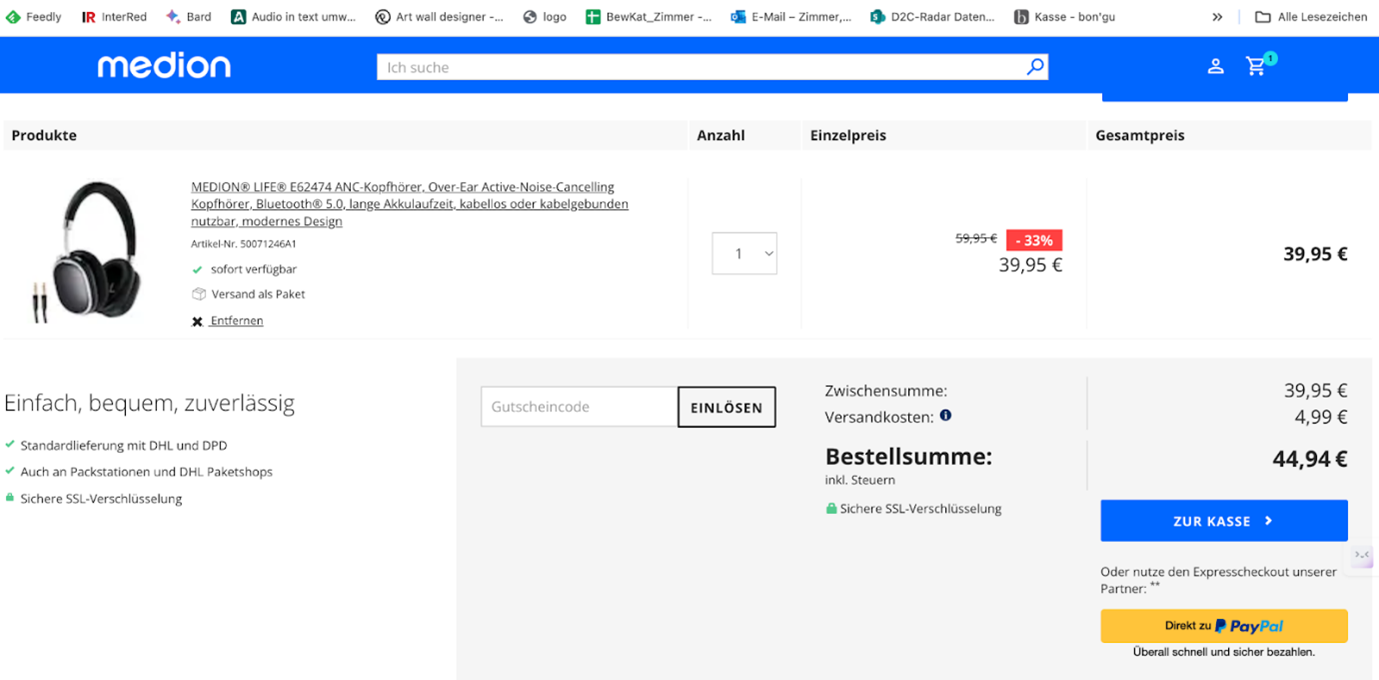Click the Produkte column header

(44, 135)
